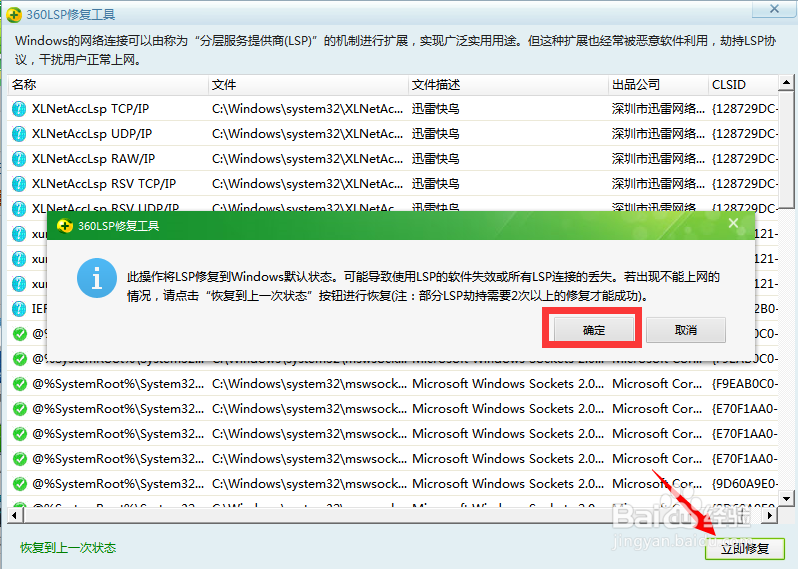Select the XLNetAccLsp RAW/IP row name

(x=93, y=159)
